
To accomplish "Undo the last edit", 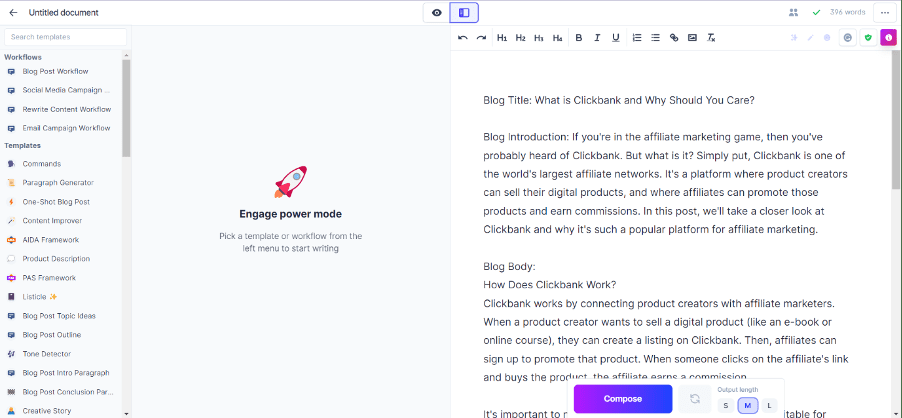I will coord(463,38).
